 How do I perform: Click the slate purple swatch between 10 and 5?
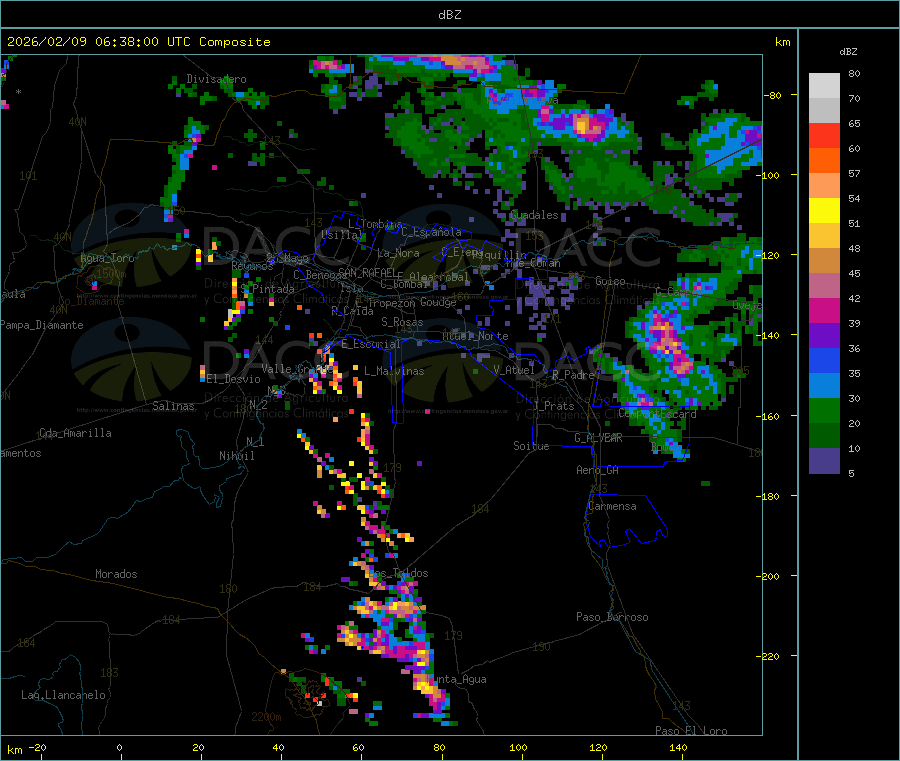(824, 461)
